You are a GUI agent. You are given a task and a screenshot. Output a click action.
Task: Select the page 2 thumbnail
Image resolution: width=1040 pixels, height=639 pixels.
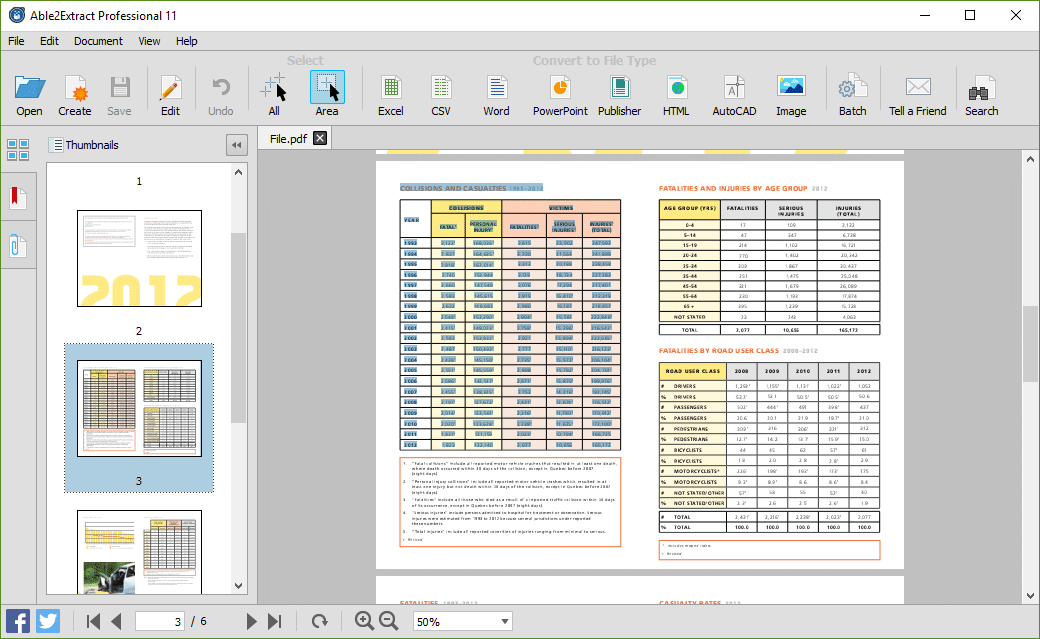tap(139, 258)
